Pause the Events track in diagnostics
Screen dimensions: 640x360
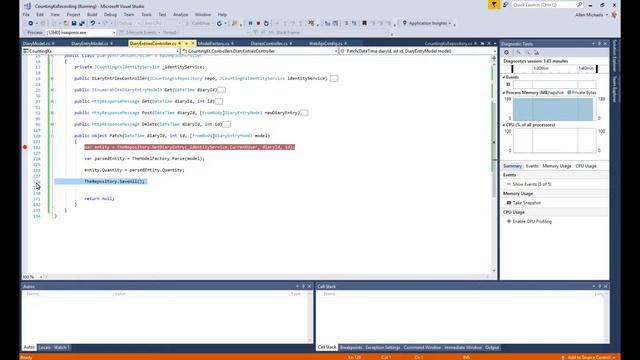(x=508, y=84)
